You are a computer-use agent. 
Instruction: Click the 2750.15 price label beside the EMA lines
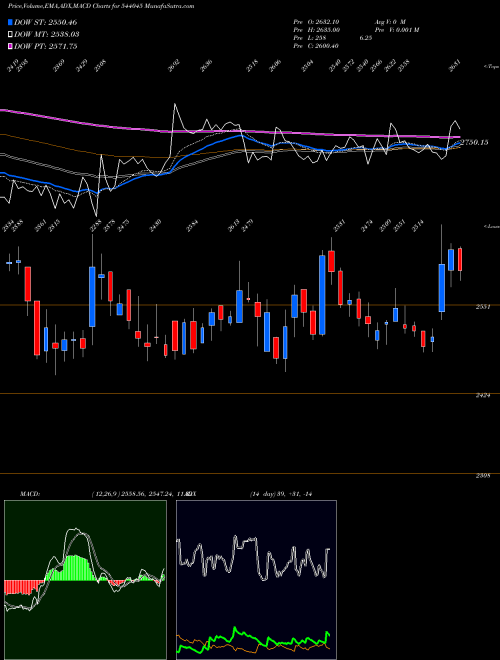click(x=474, y=143)
